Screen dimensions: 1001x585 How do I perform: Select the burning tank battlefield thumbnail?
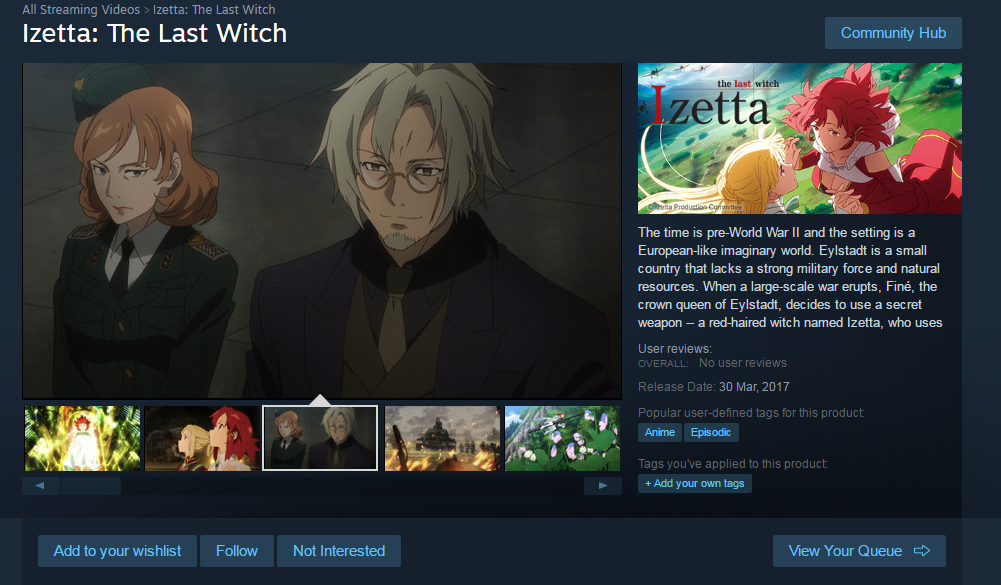[442, 438]
